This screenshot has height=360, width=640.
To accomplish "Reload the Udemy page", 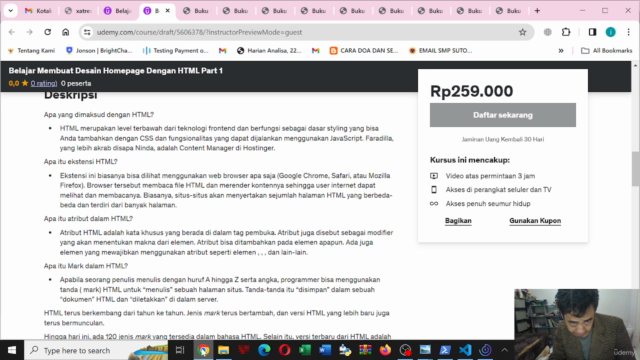I will pyautogui.click(x=47, y=32).
